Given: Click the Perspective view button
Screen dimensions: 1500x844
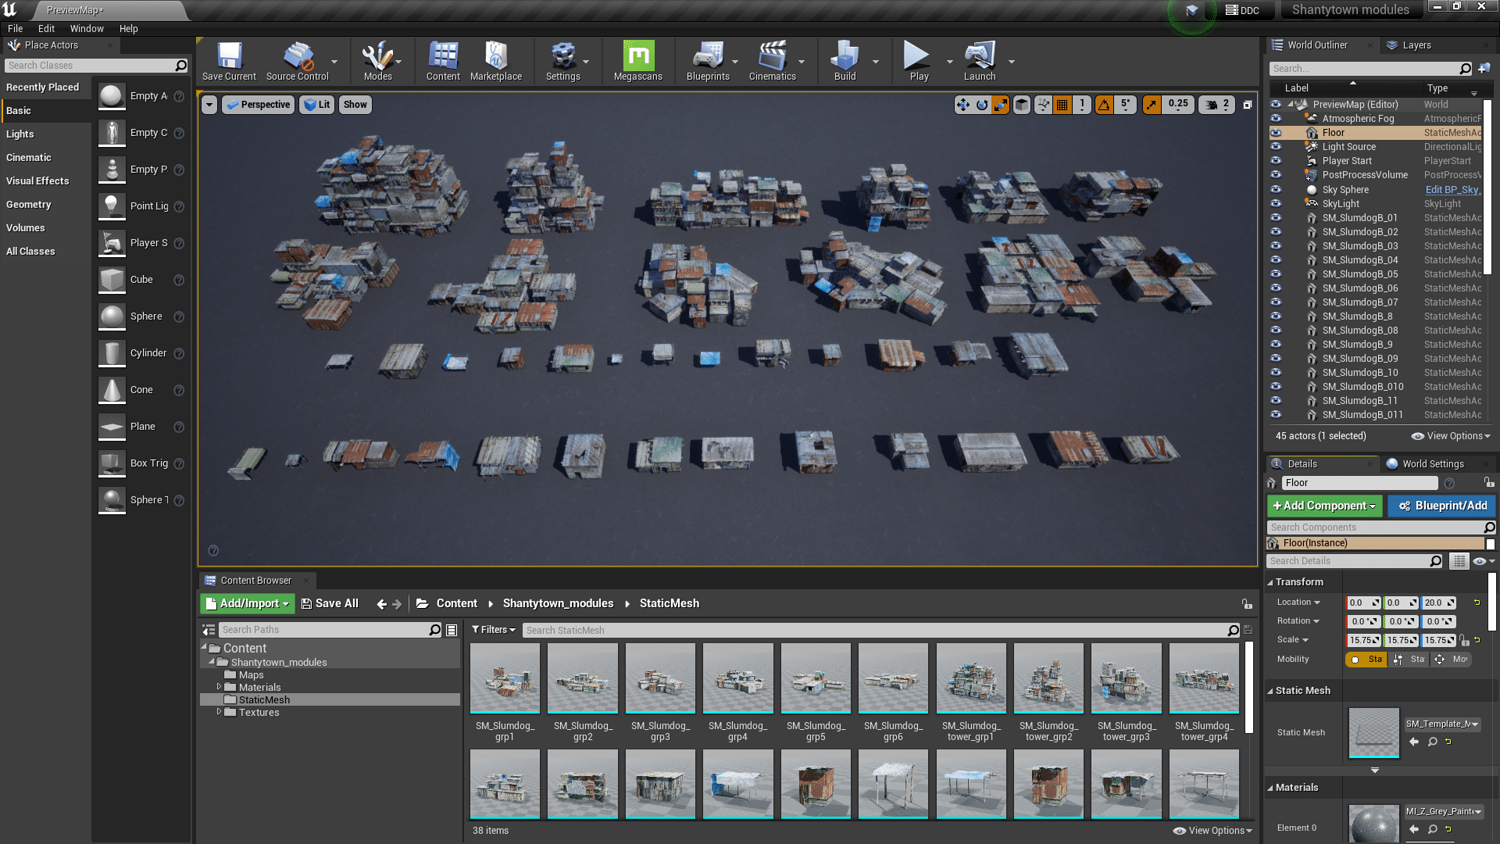Looking at the screenshot, I should click(258, 104).
